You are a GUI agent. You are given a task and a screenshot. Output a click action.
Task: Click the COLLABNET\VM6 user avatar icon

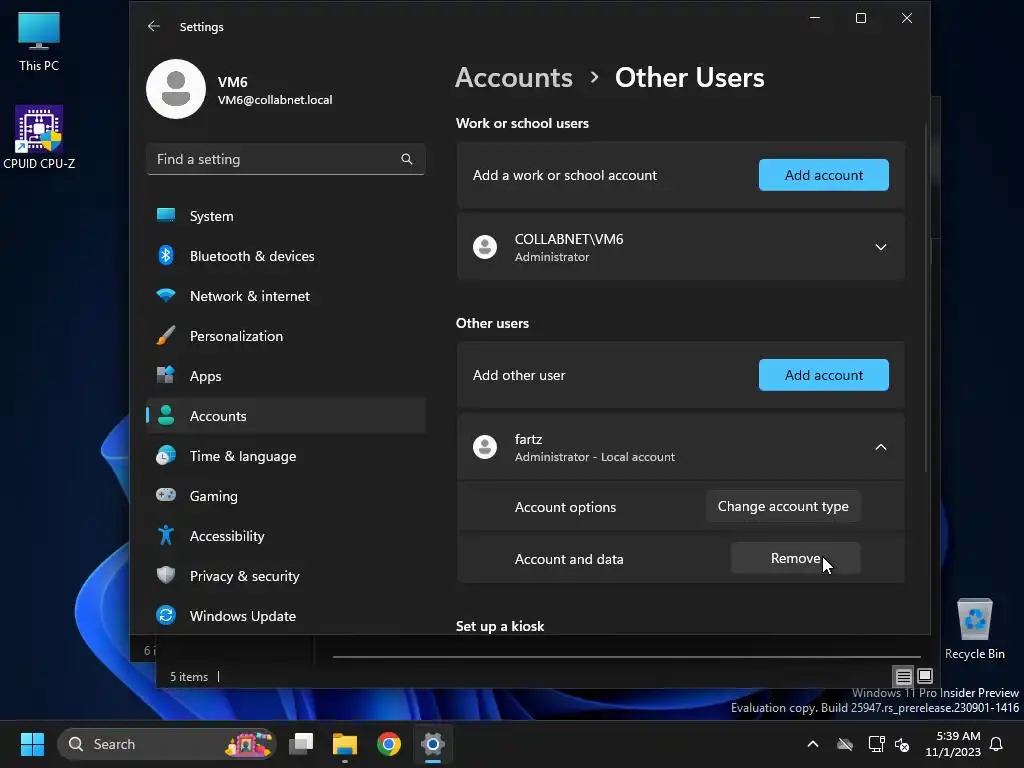485,247
